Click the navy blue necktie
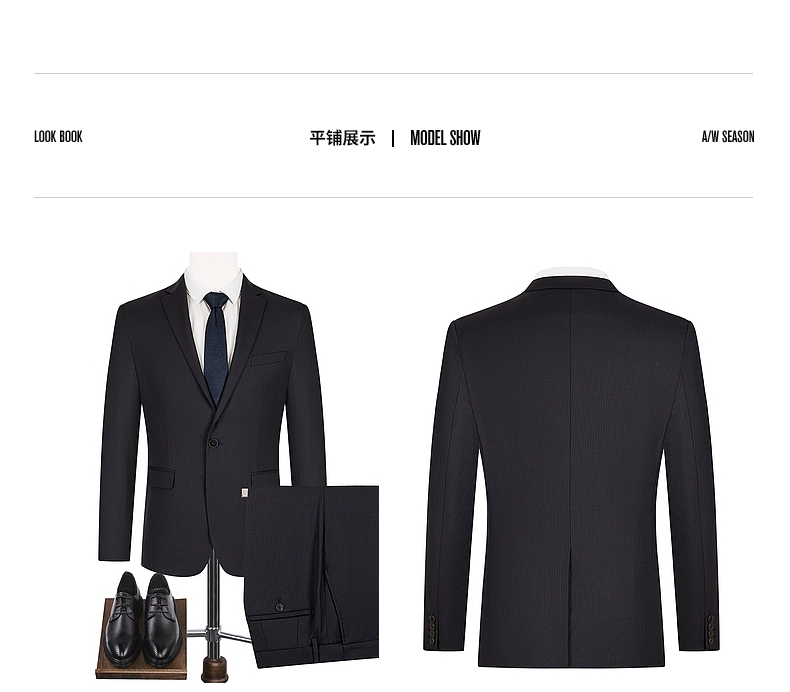The image size is (790, 692). pyautogui.click(x=216, y=348)
